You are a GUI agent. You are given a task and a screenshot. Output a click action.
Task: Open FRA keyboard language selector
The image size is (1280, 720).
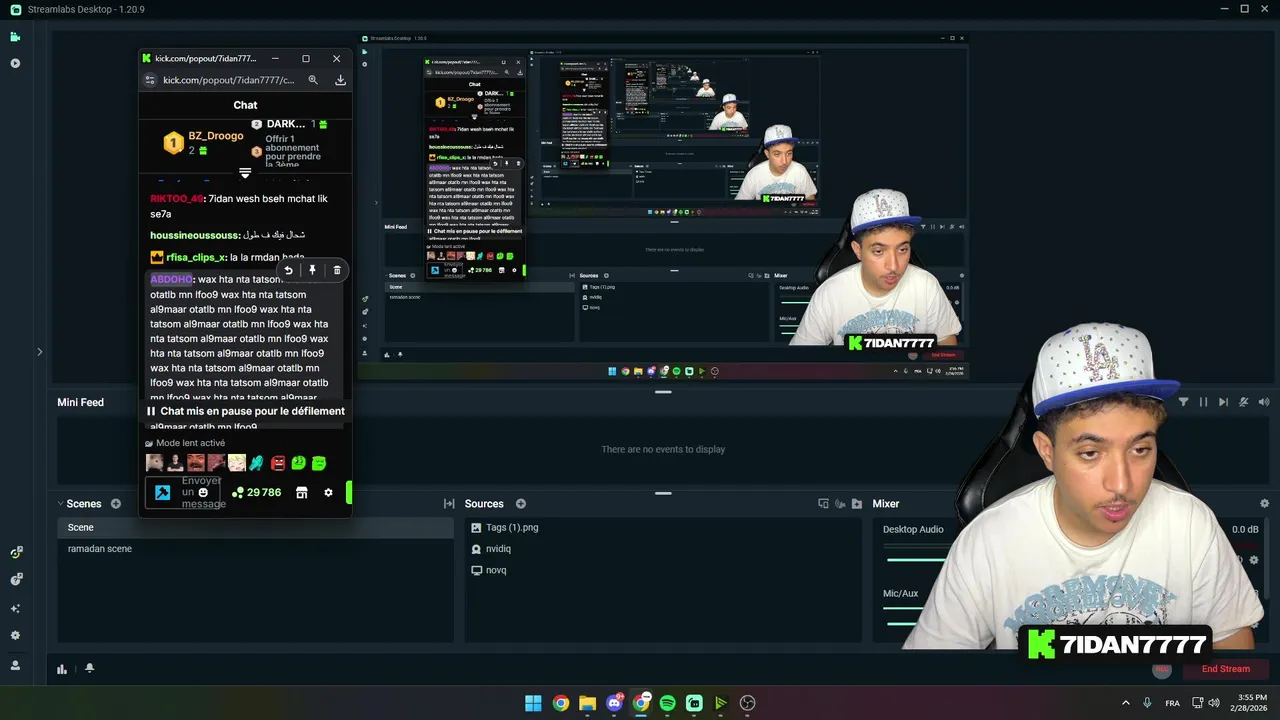1172,703
